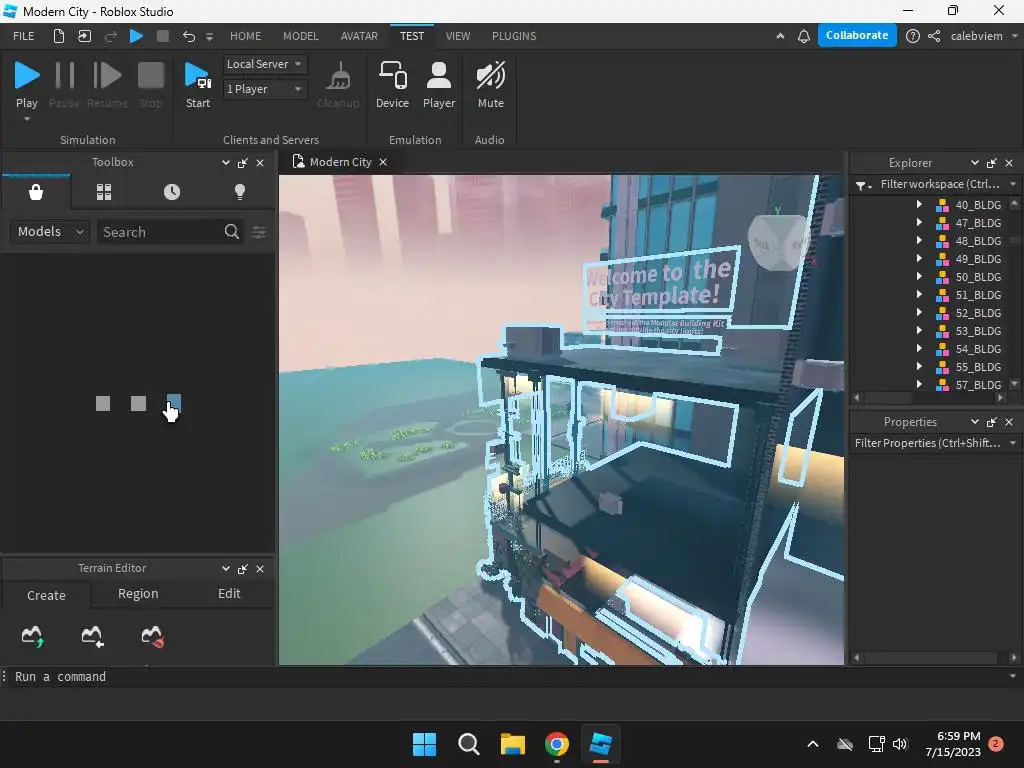Open the quick access customize arrow

(210, 37)
